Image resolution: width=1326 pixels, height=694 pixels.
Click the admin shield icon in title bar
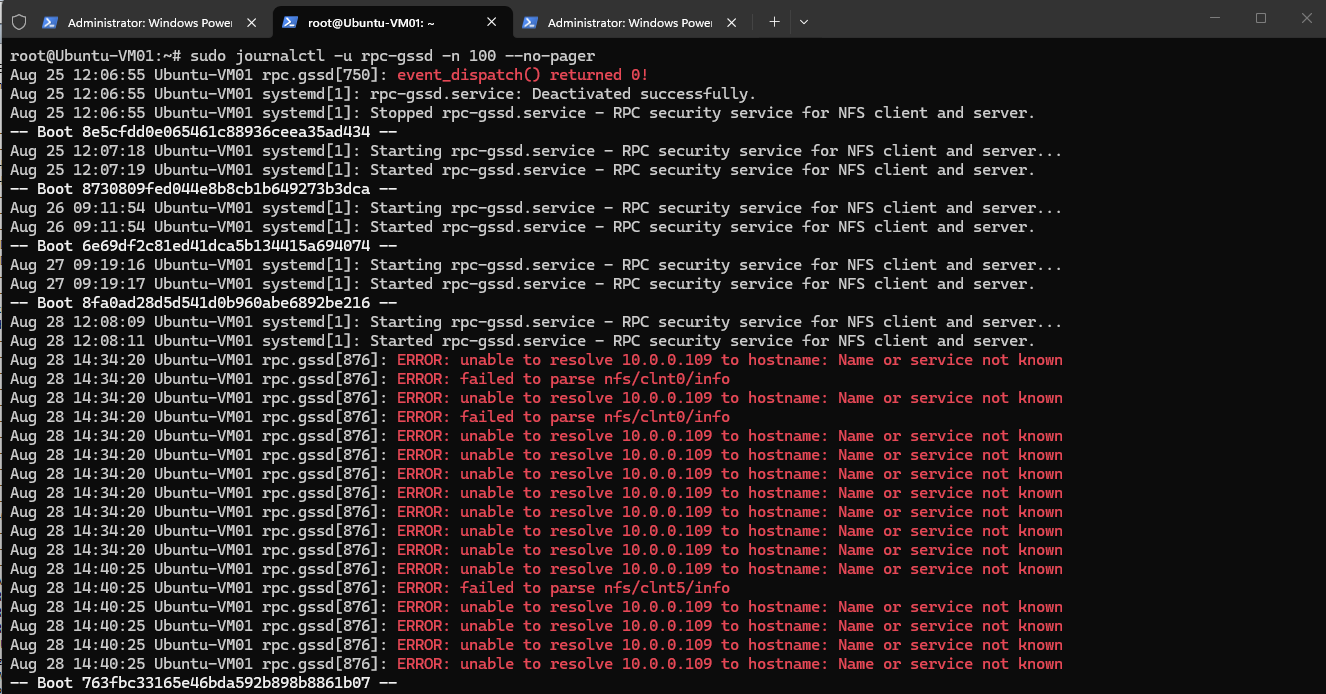[x=18, y=21]
